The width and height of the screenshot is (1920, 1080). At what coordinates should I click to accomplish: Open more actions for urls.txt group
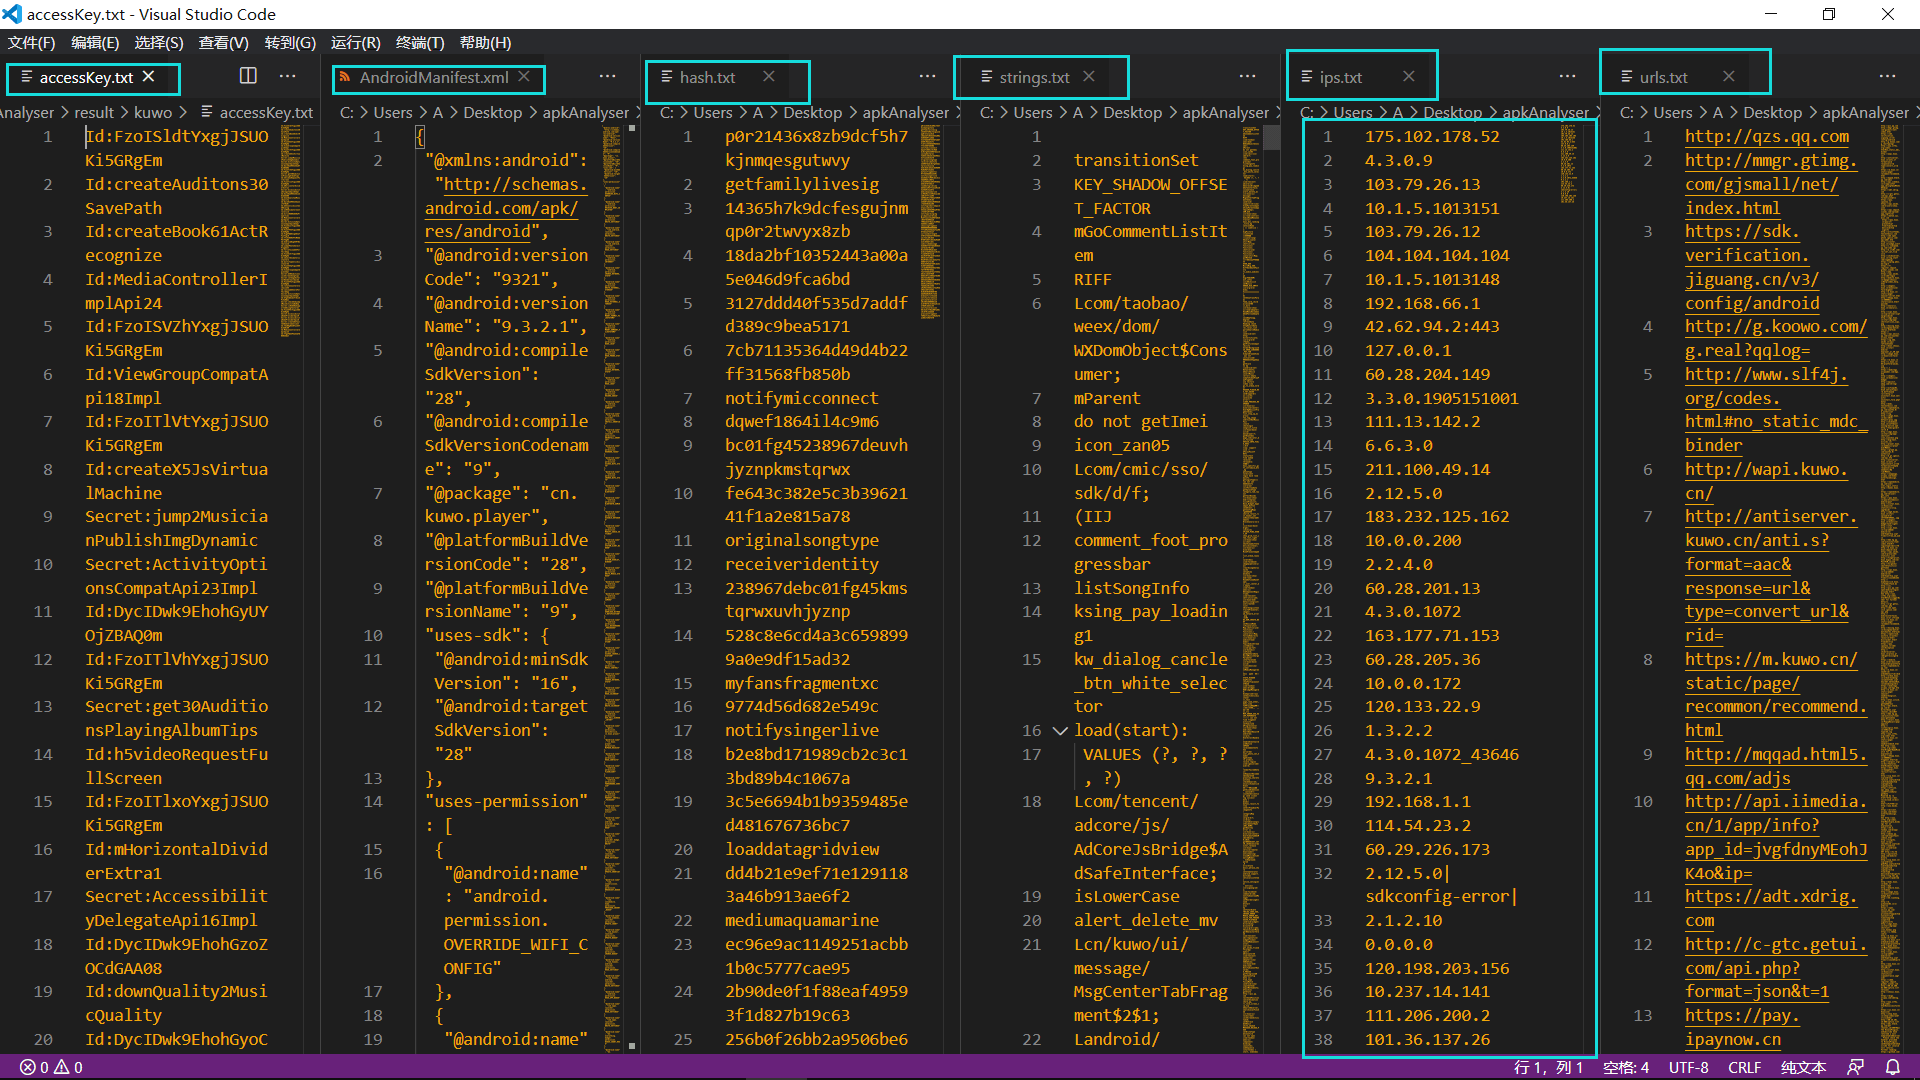[1888, 76]
